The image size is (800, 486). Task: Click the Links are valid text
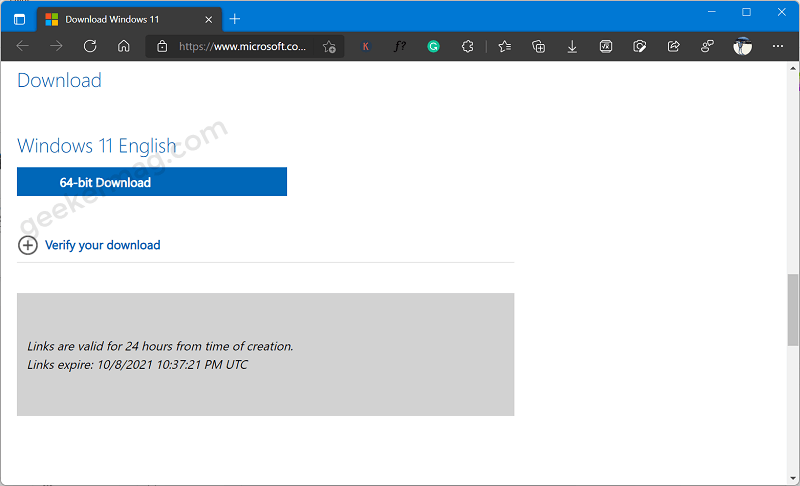(160, 346)
